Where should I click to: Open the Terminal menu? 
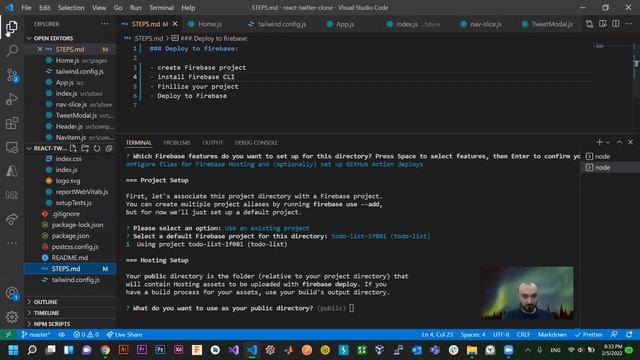pos(161,8)
